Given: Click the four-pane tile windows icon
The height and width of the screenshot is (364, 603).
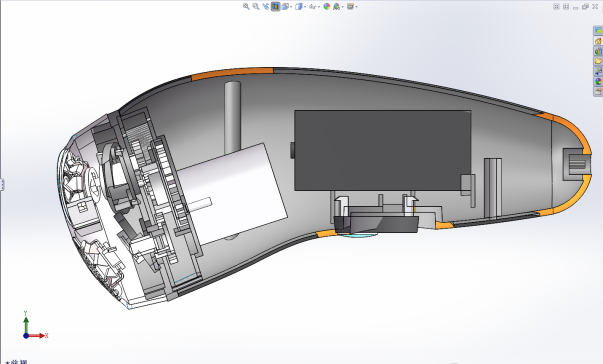Looking at the screenshot, I should [556, 7].
